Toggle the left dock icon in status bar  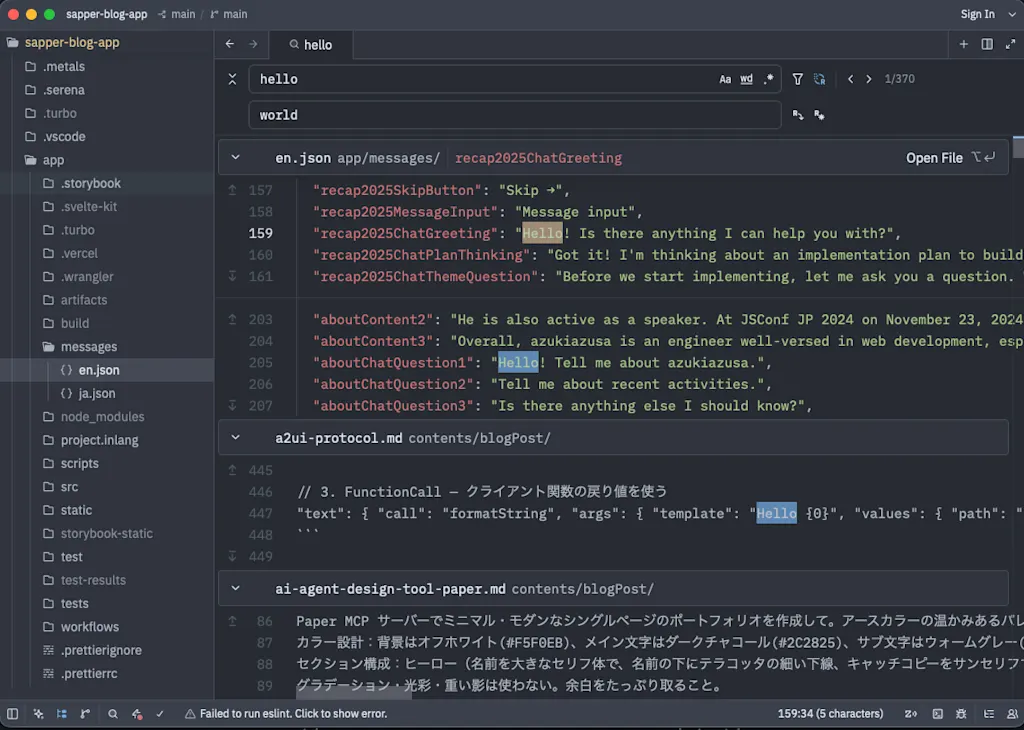pyautogui.click(x=12, y=714)
